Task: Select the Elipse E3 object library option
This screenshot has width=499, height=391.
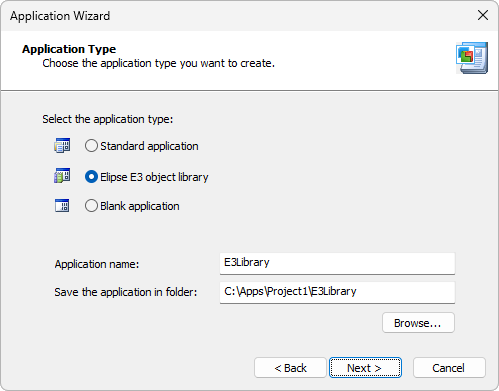Action: click(x=91, y=177)
